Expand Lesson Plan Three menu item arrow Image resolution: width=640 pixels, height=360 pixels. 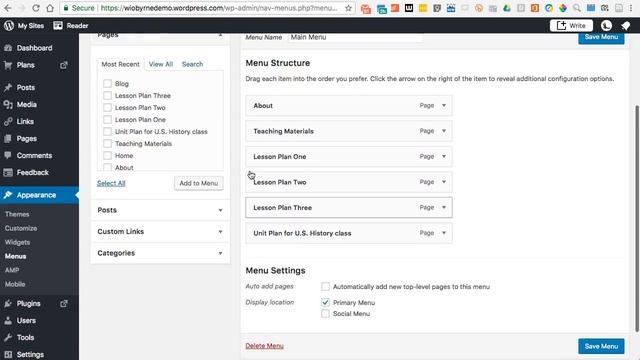444,207
